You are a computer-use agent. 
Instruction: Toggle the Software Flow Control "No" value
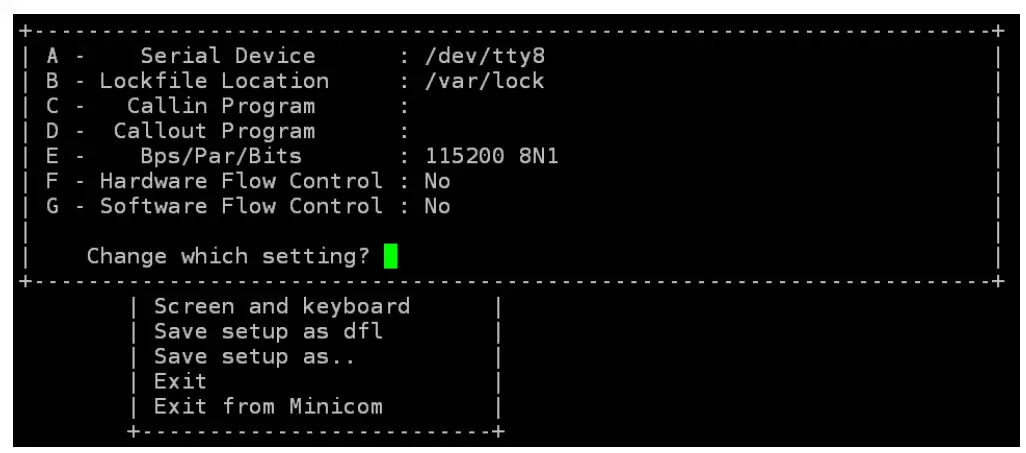(x=437, y=206)
